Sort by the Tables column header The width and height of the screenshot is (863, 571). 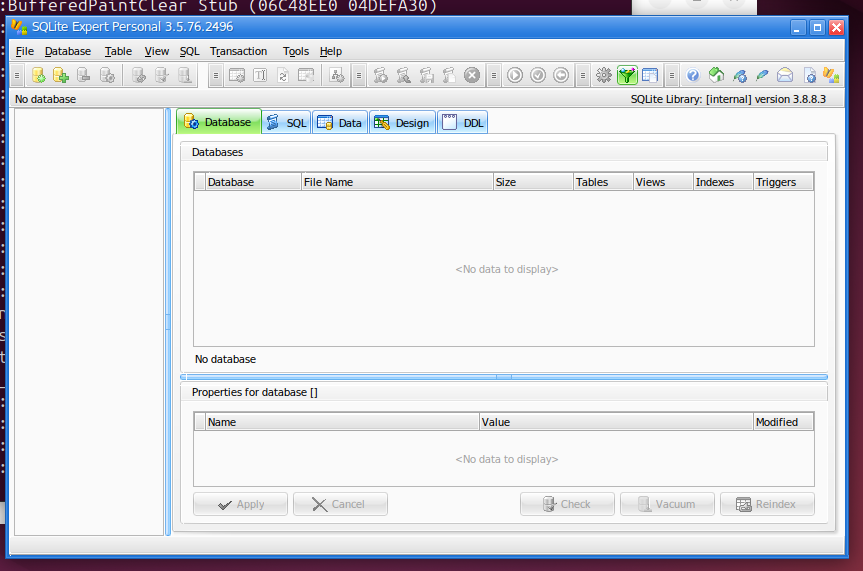point(603,182)
